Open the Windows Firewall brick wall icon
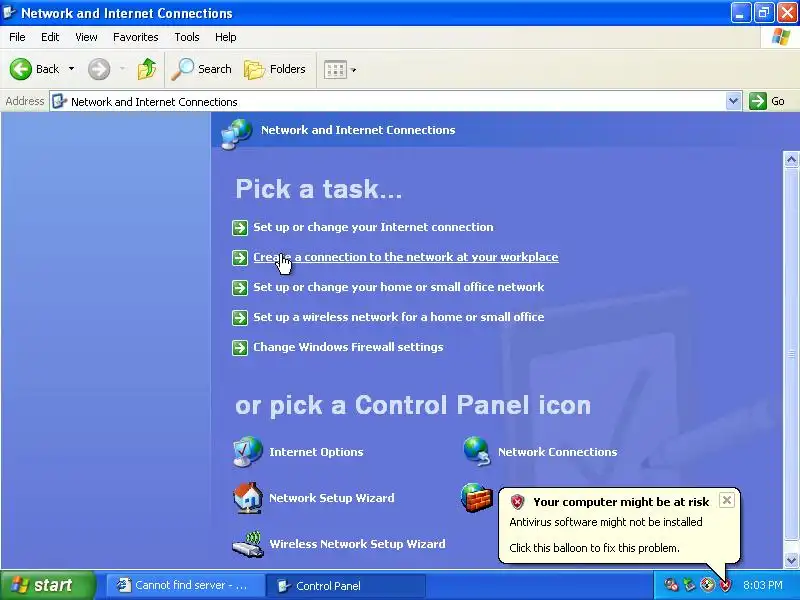The width and height of the screenshot is (800, 600). click(477, 497)
